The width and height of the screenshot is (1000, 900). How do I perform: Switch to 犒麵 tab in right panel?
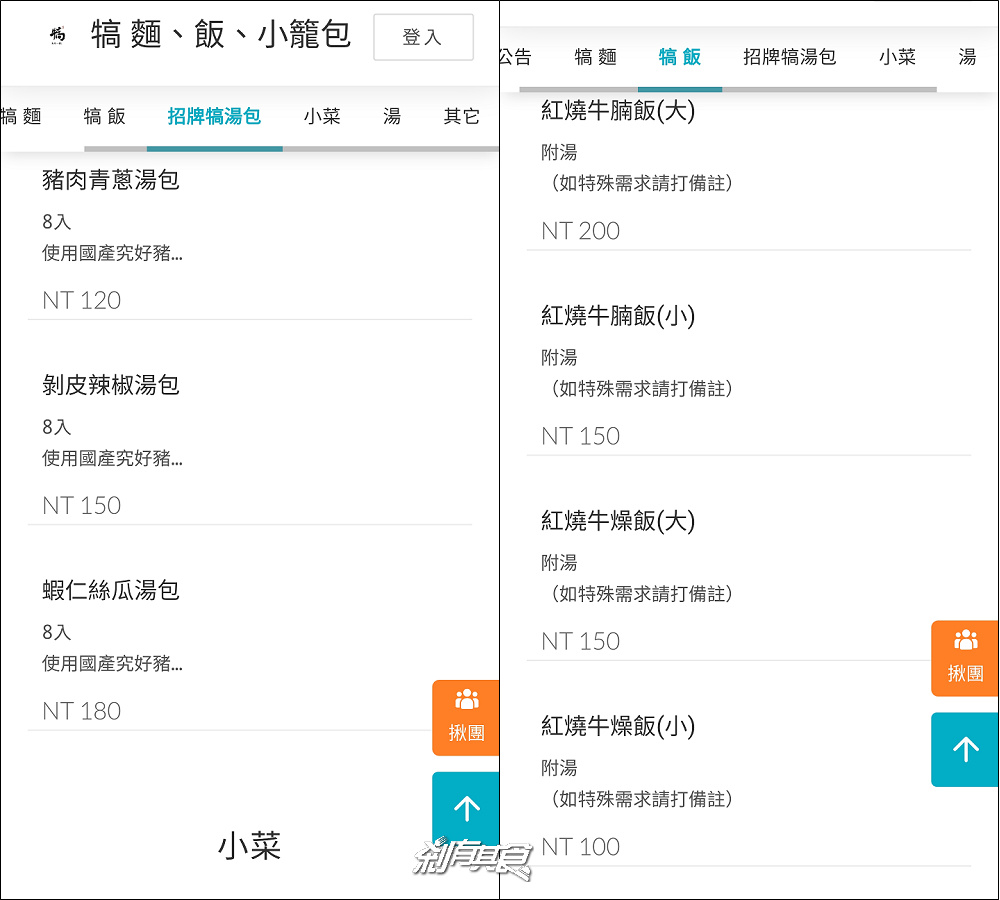click(596, 57)
